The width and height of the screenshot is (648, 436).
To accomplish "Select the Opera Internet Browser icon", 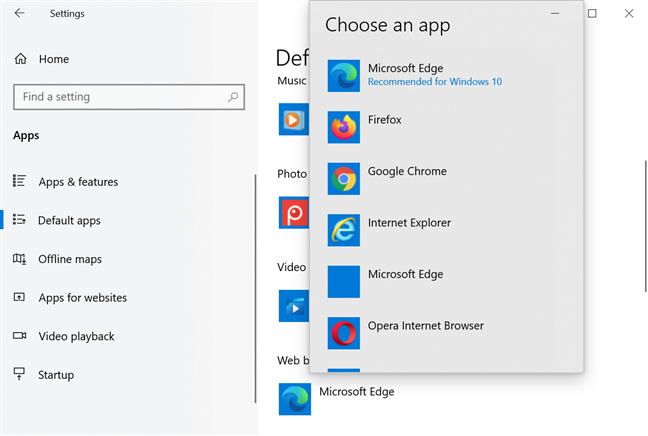I will click(x=344, y=333).
